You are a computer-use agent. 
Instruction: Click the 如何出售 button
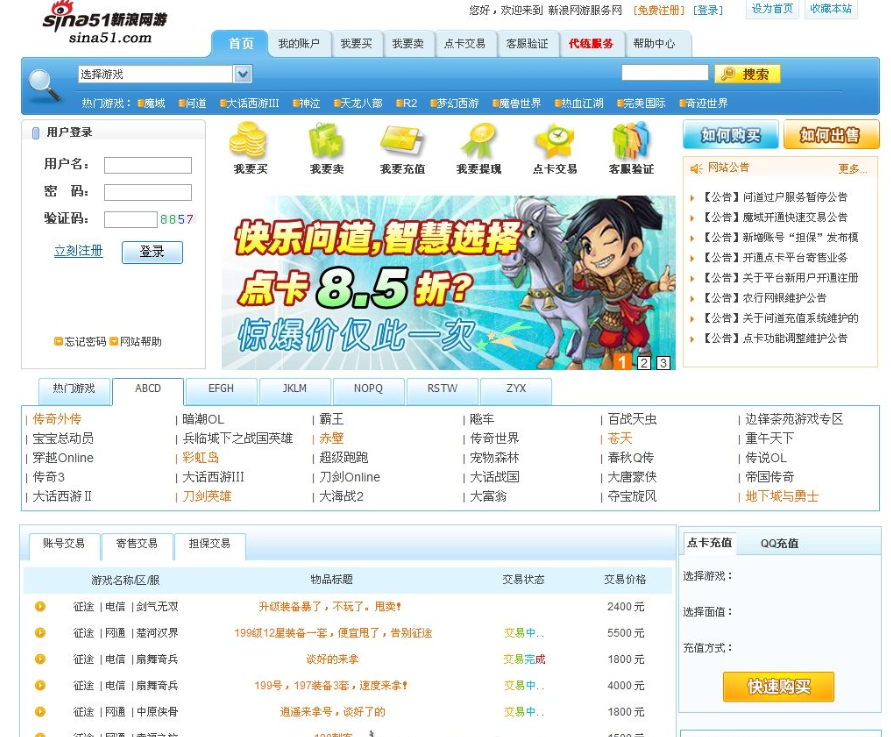point(831,135)
